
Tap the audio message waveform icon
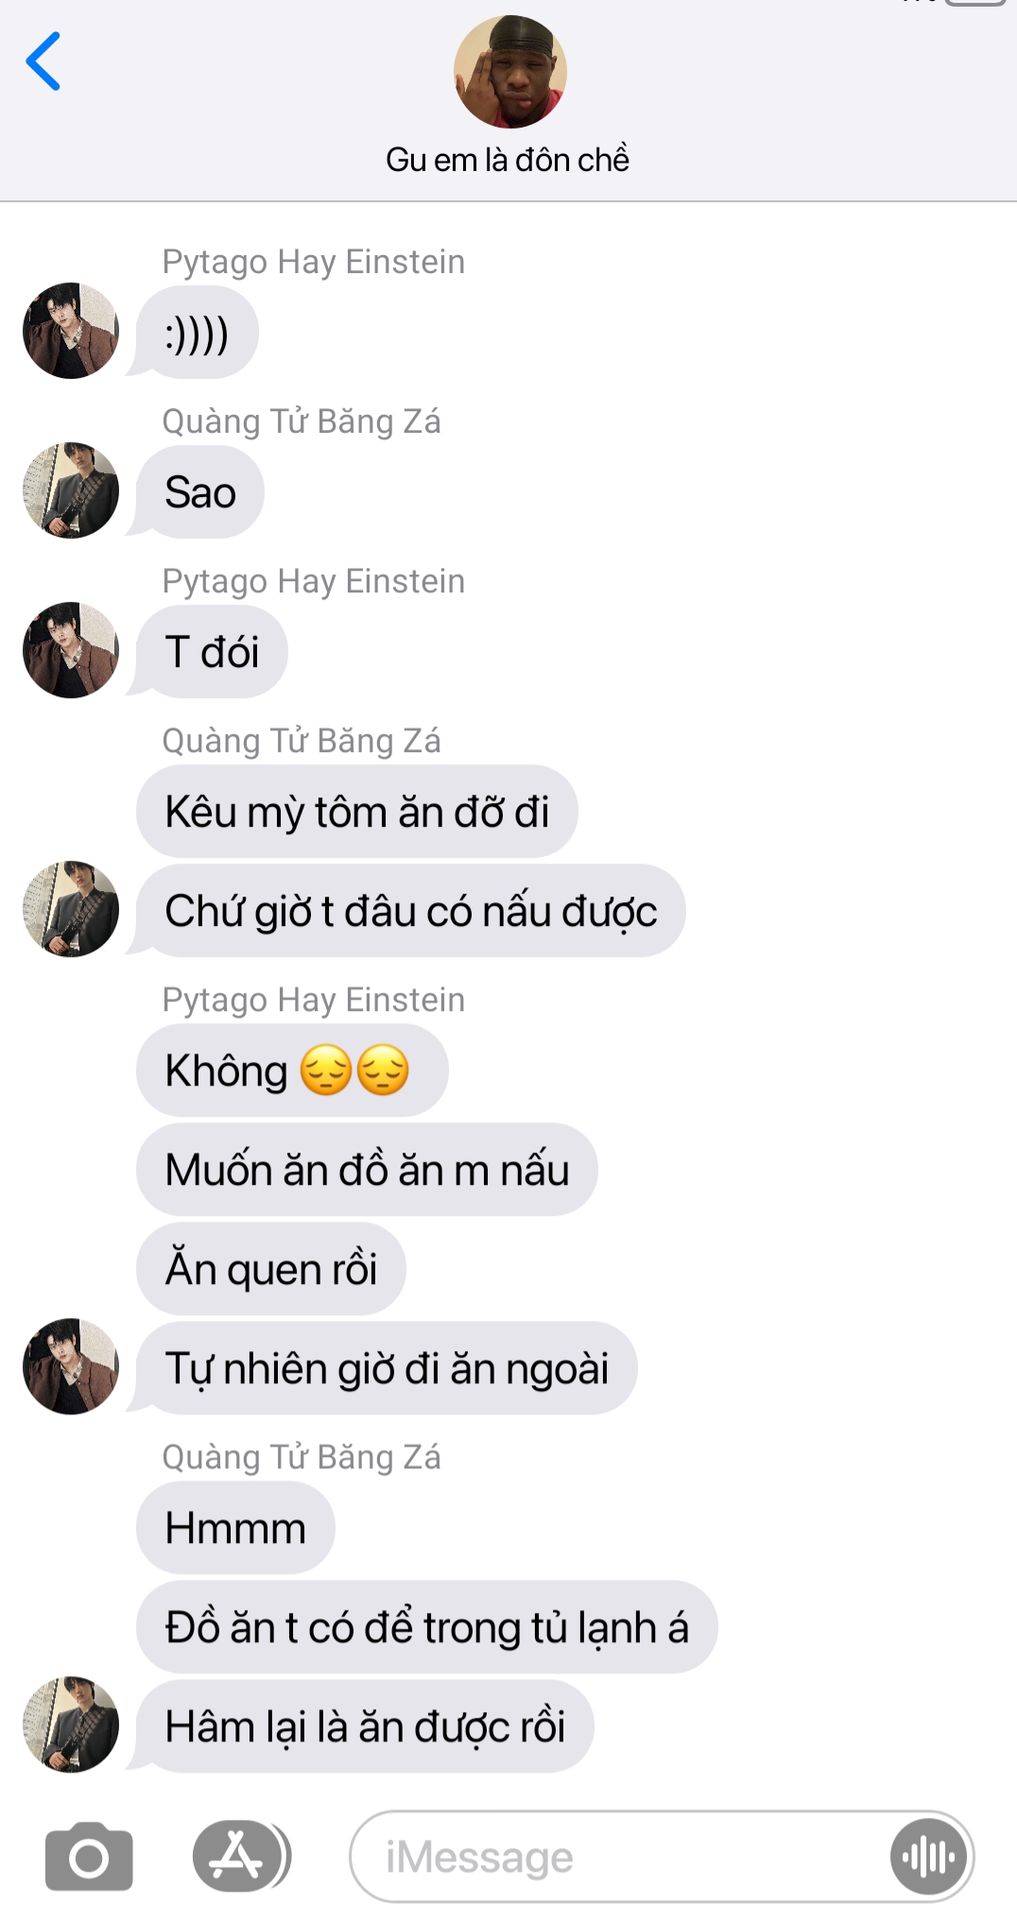point(929,1857)
